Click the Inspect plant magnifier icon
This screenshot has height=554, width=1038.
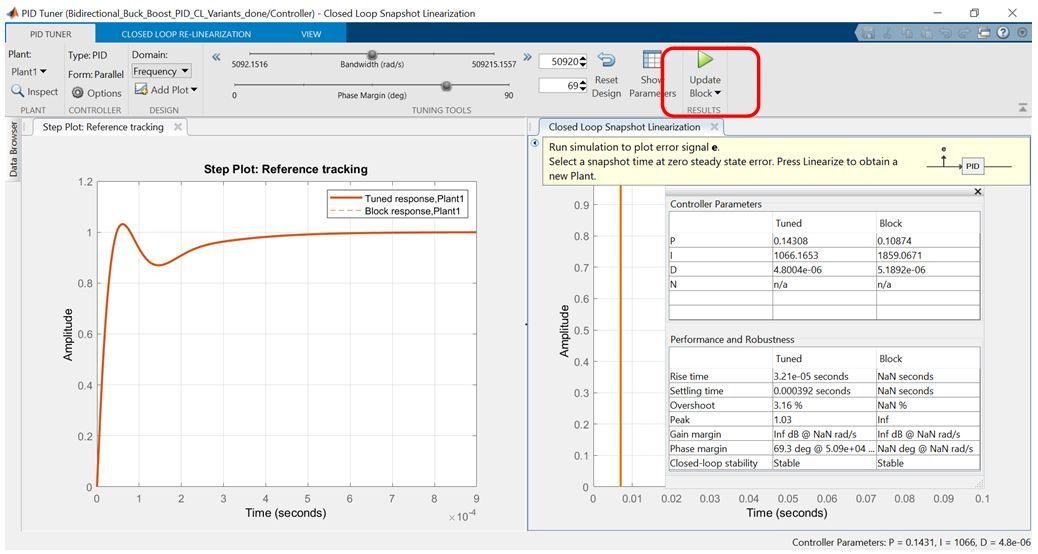pos(18,91)
